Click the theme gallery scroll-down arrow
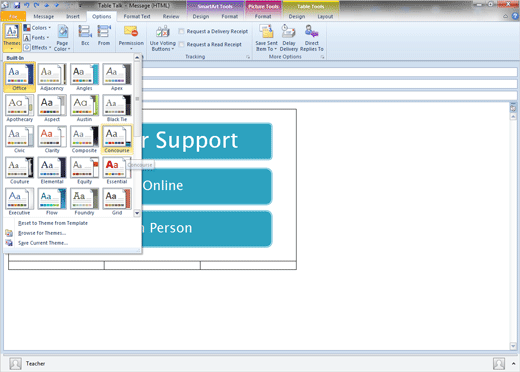 click(x=137, y=213)
